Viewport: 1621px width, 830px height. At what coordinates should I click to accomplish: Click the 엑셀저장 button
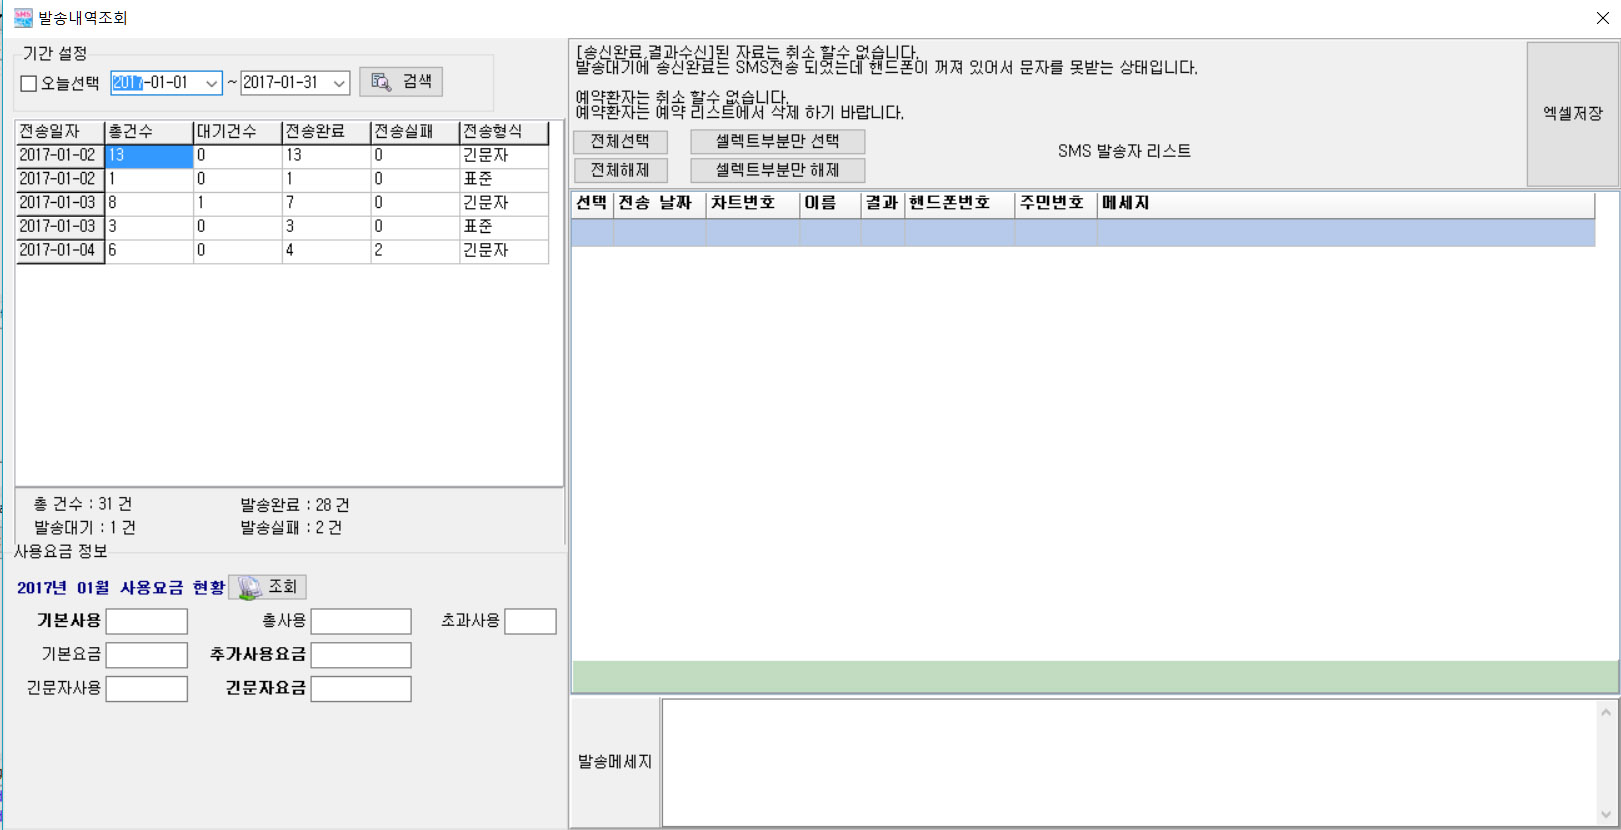click(x=1572, y=114)
